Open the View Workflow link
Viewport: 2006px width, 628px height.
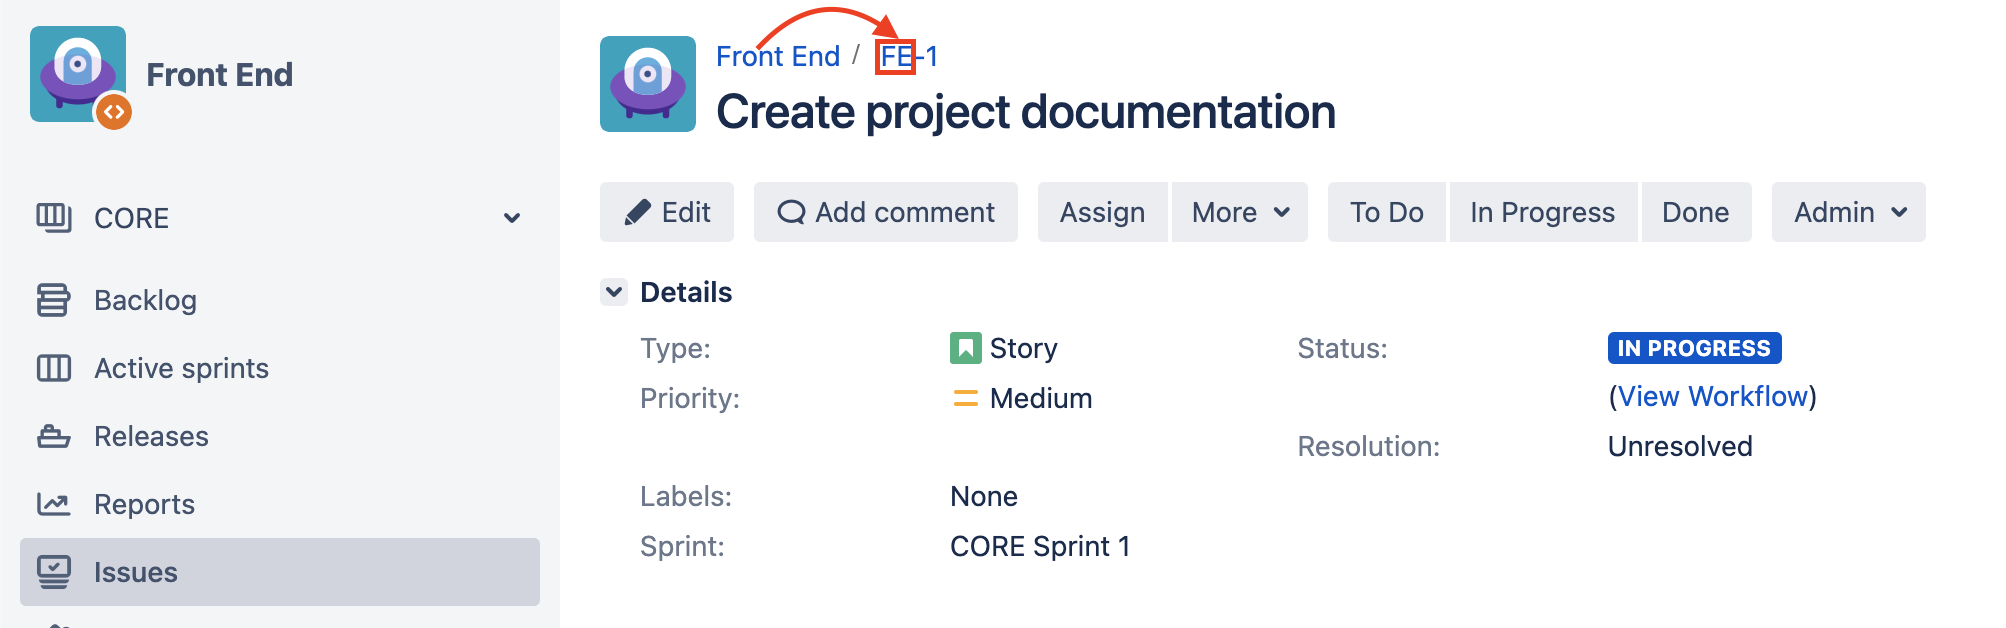pyautogui.click(x=1712, y=396)
